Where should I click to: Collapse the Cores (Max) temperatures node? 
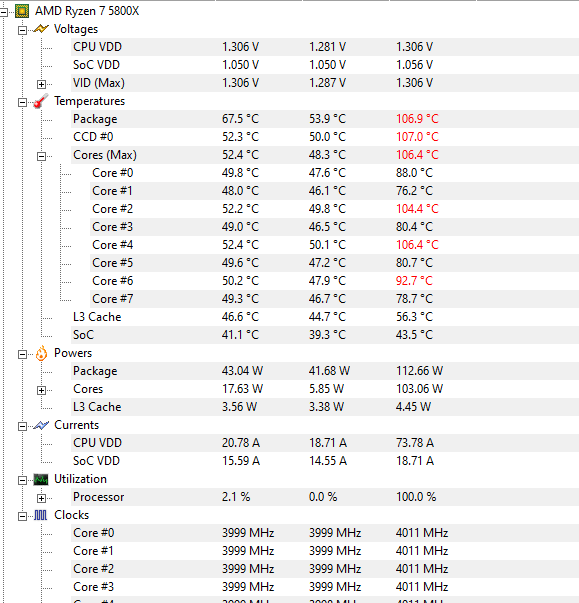pos(41,156)
